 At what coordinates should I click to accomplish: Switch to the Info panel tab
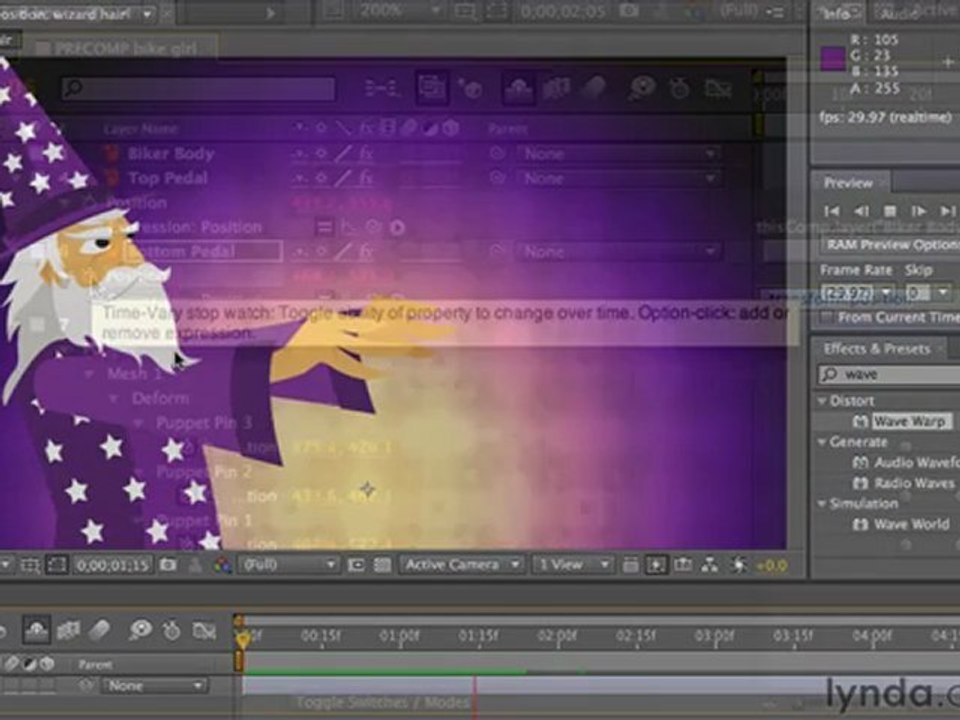837,13
